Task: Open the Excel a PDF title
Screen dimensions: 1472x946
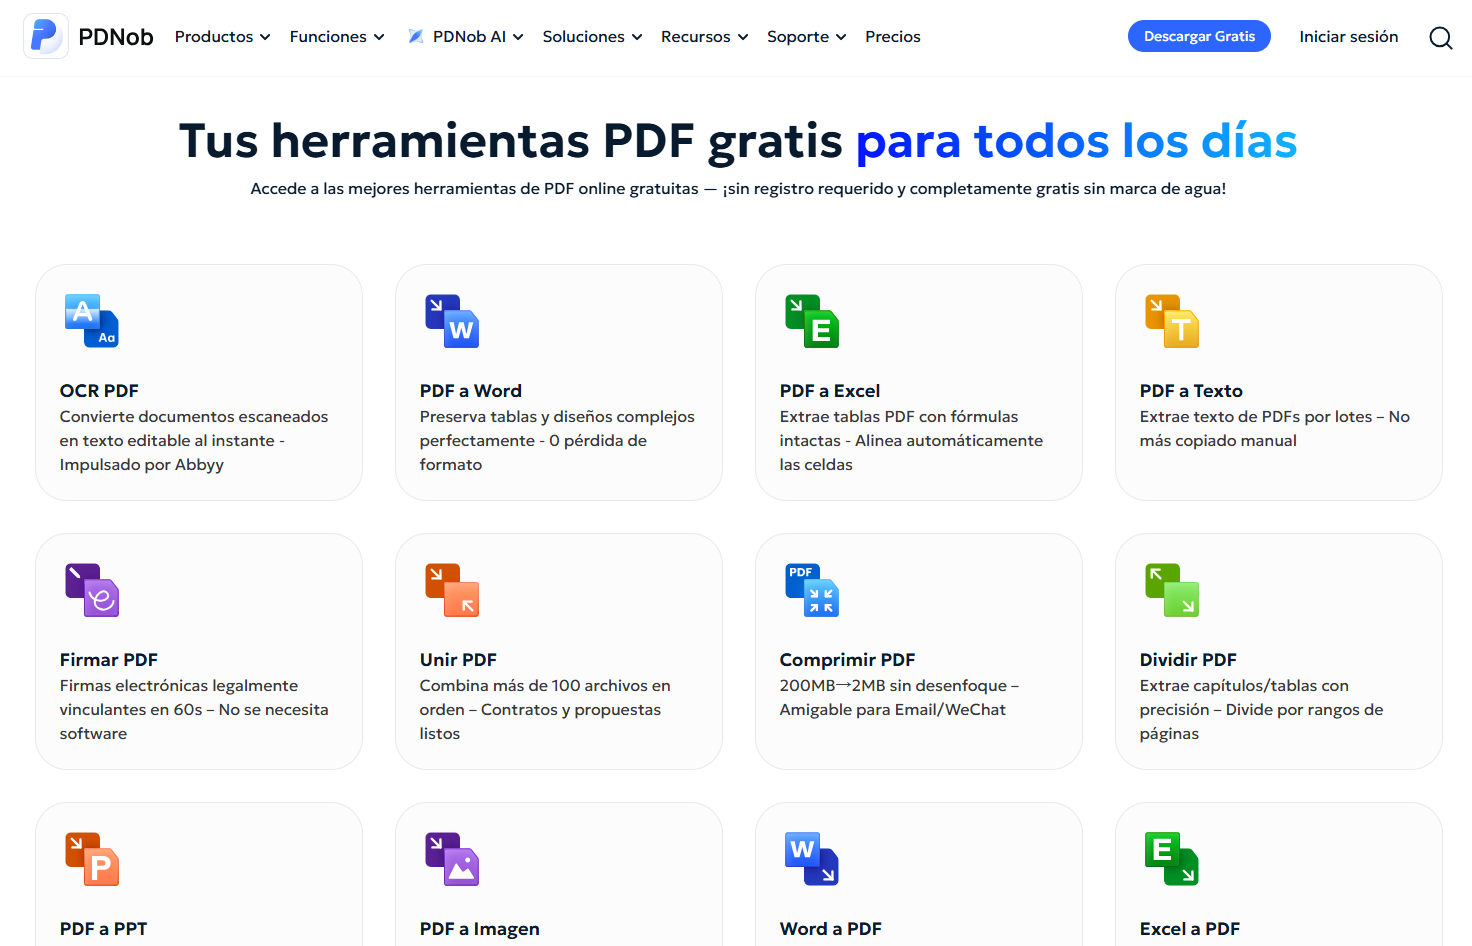Action: point(1190,929)
